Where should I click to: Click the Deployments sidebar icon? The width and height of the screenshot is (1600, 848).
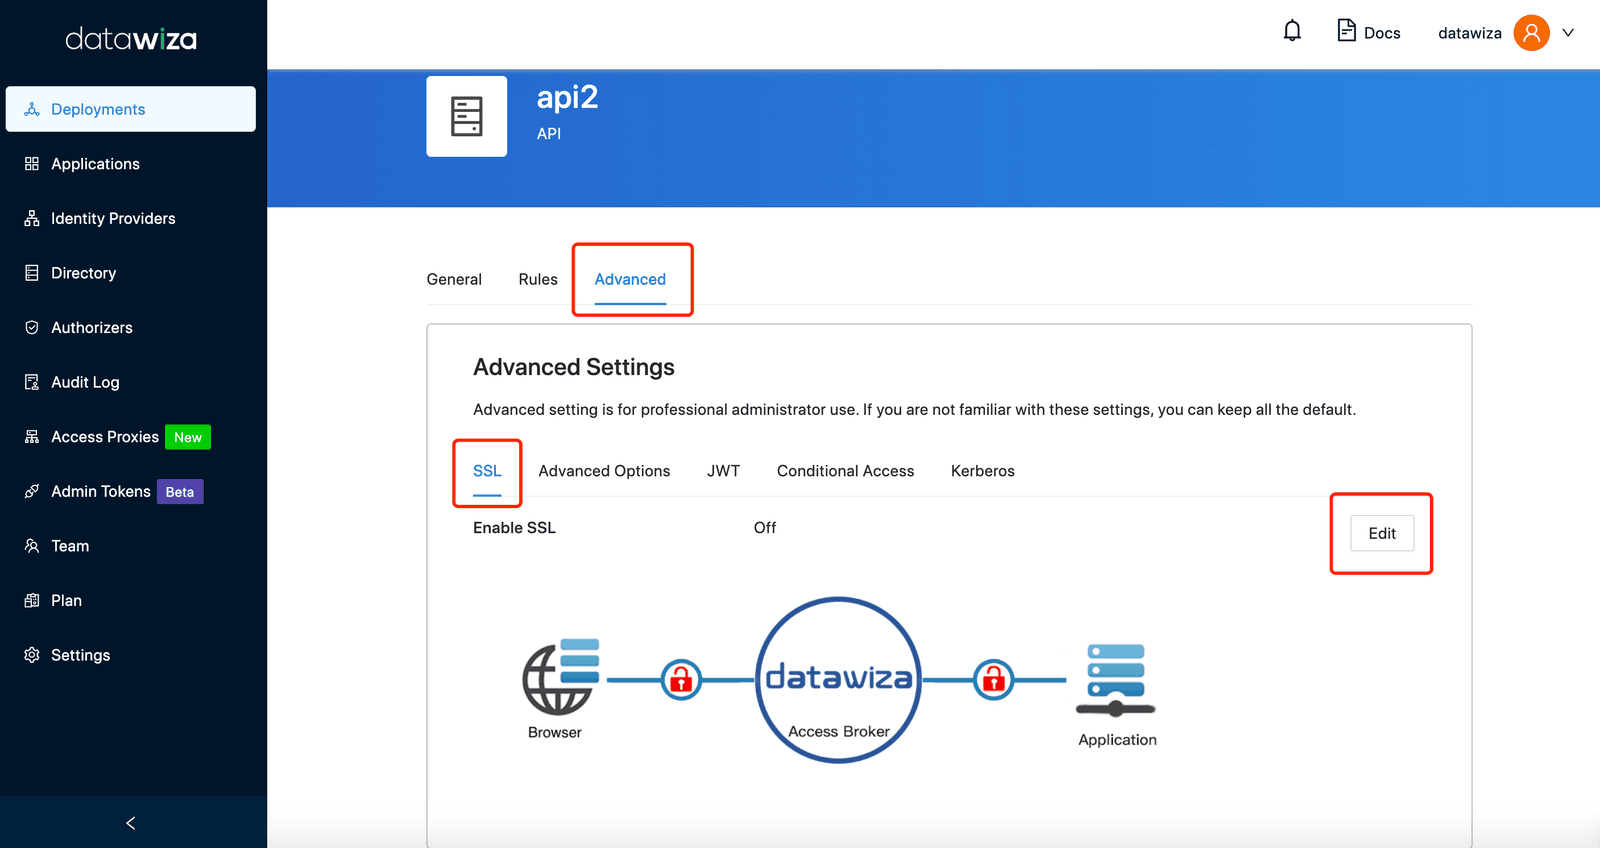coord(32,109)
